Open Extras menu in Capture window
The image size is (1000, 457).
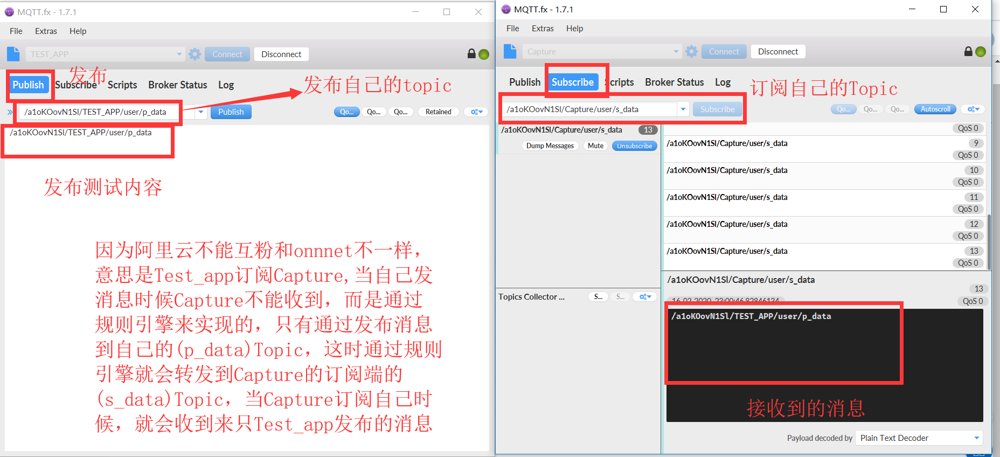click(x=543, y=28)
